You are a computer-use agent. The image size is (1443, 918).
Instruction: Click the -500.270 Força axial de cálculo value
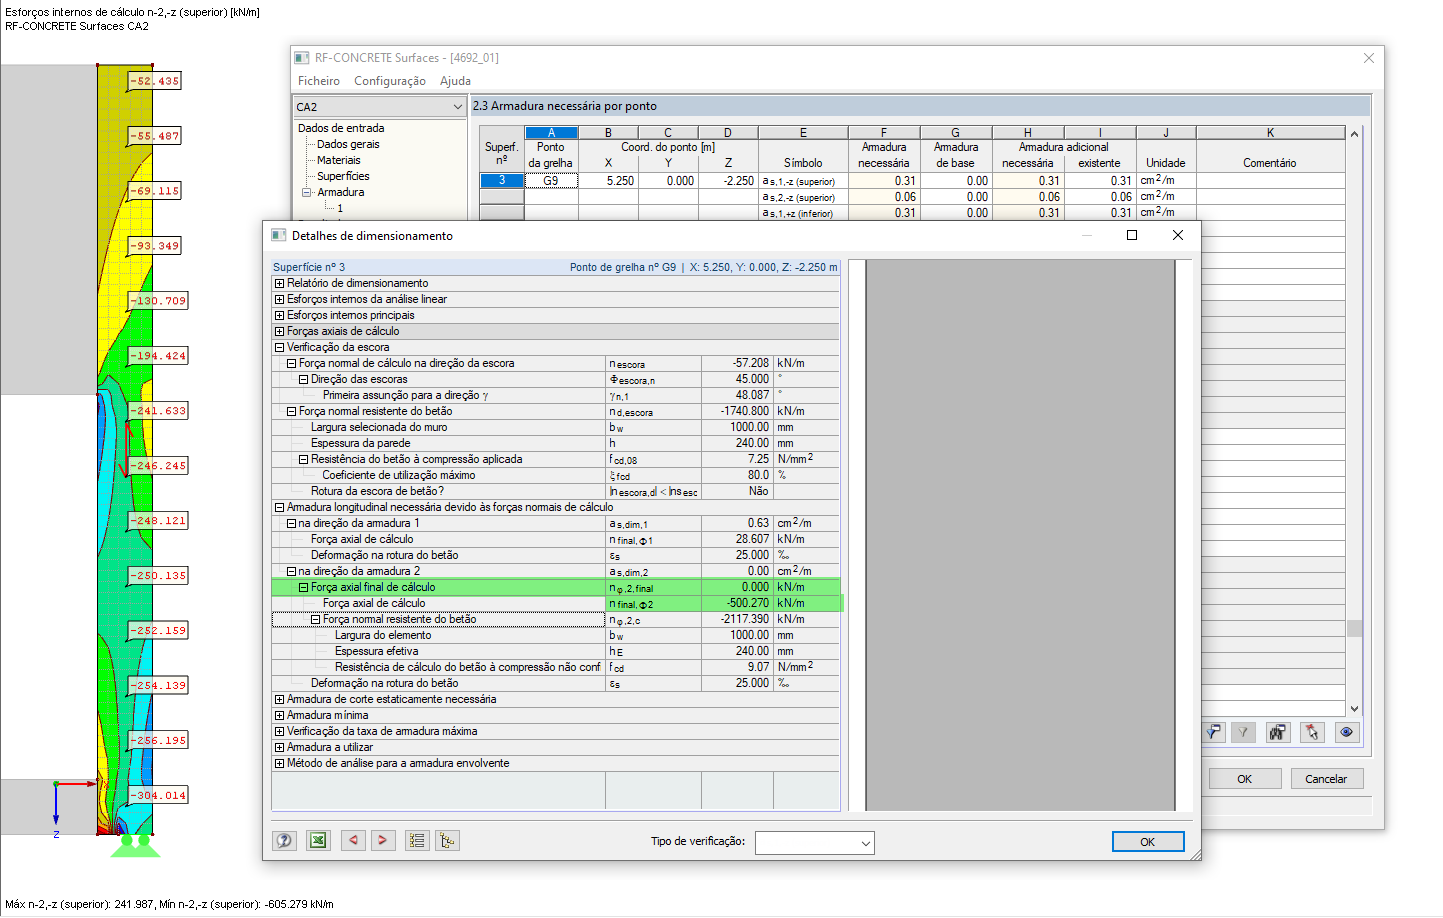click(x=737, y=603)
